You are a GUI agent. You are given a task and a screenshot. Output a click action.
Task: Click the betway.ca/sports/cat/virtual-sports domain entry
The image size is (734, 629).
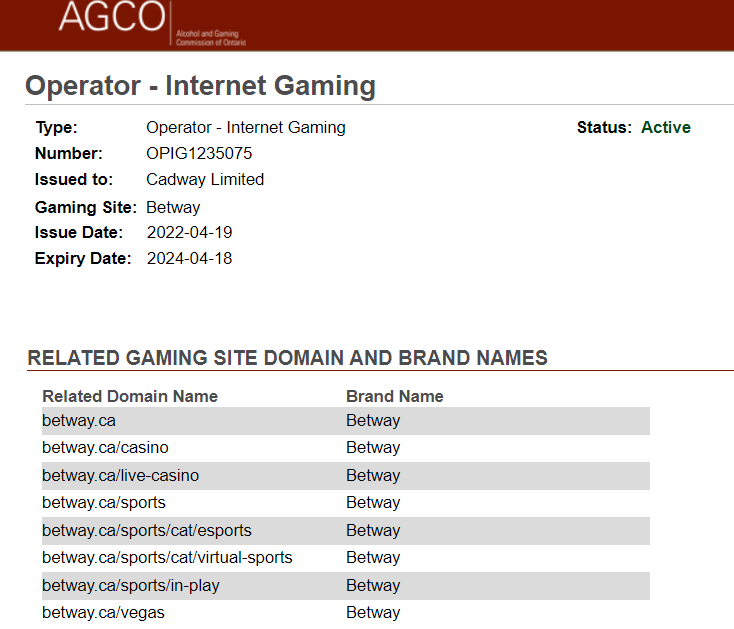click(167, 558)
